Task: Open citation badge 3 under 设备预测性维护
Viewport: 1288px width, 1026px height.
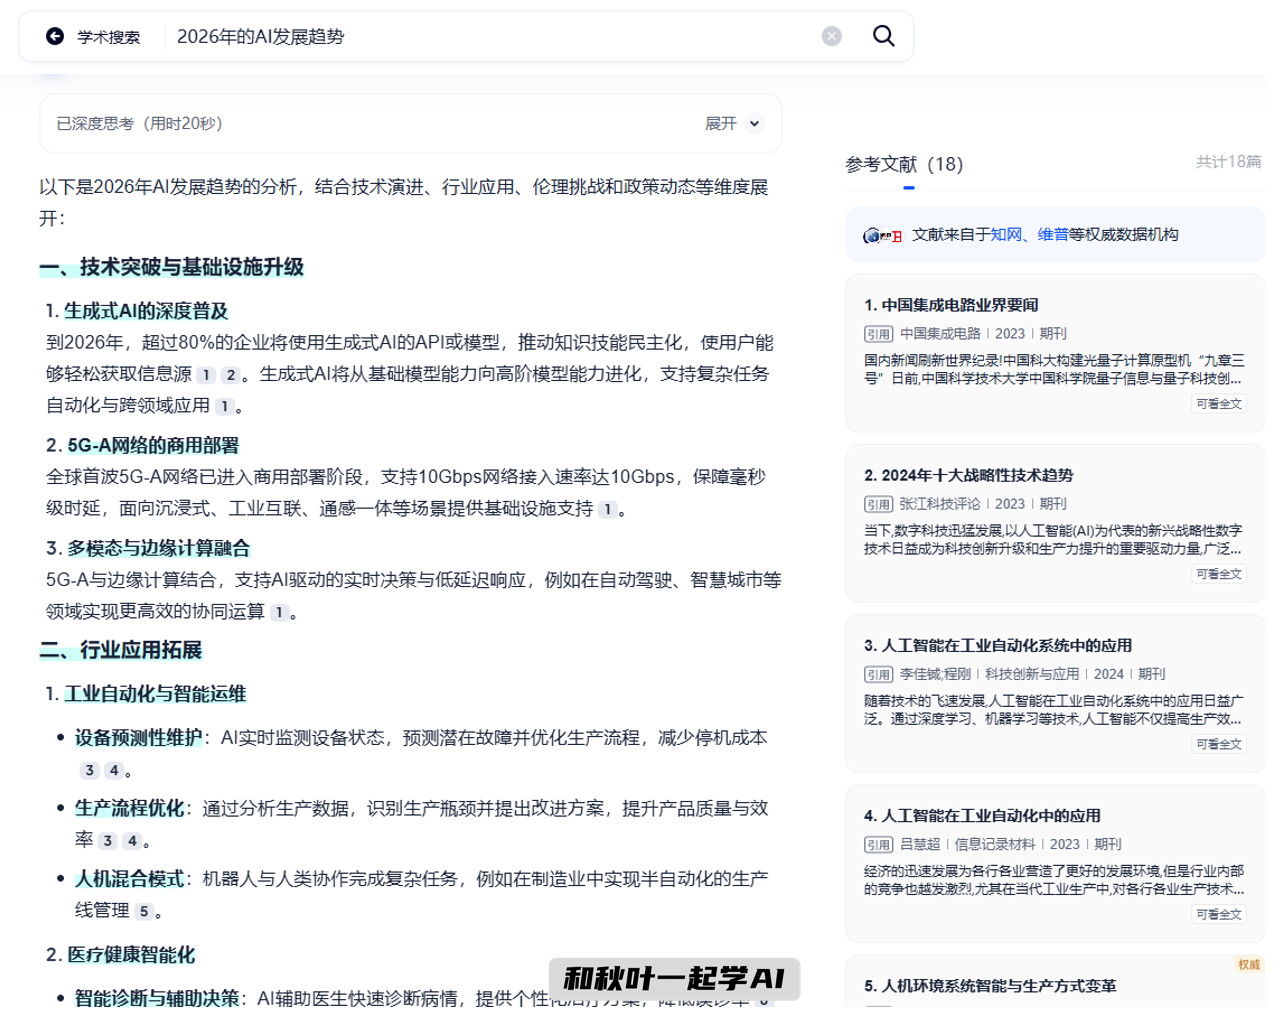Action: coord(88,771)
